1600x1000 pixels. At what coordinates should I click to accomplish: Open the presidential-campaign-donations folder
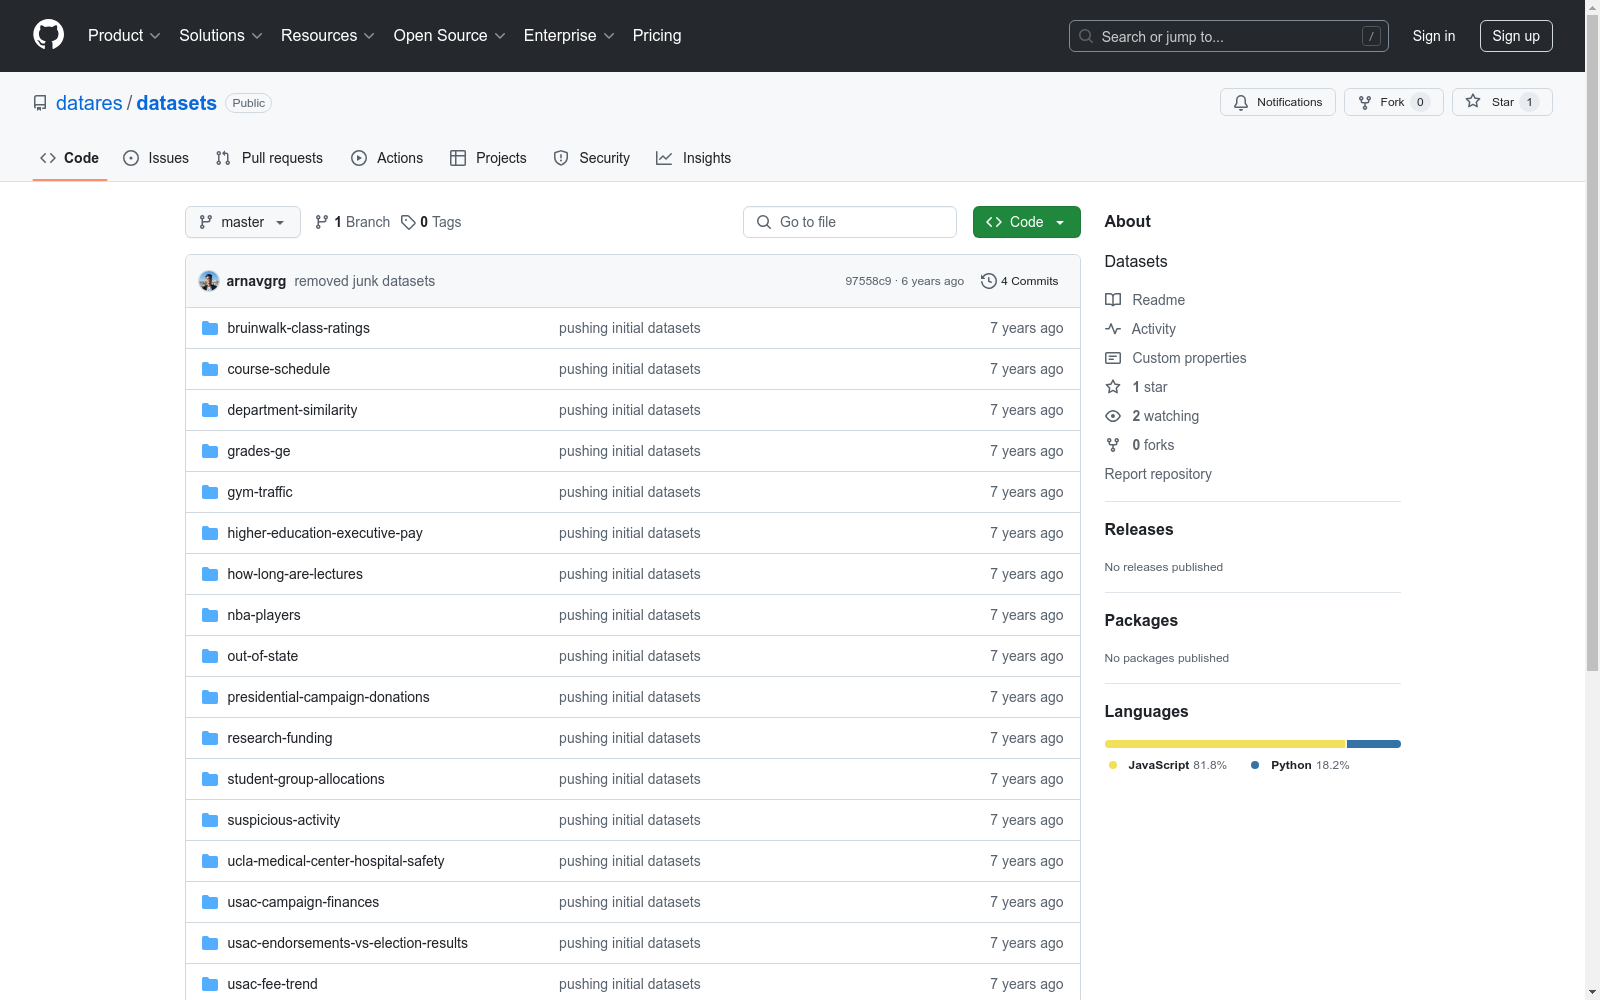click(328, 697)
